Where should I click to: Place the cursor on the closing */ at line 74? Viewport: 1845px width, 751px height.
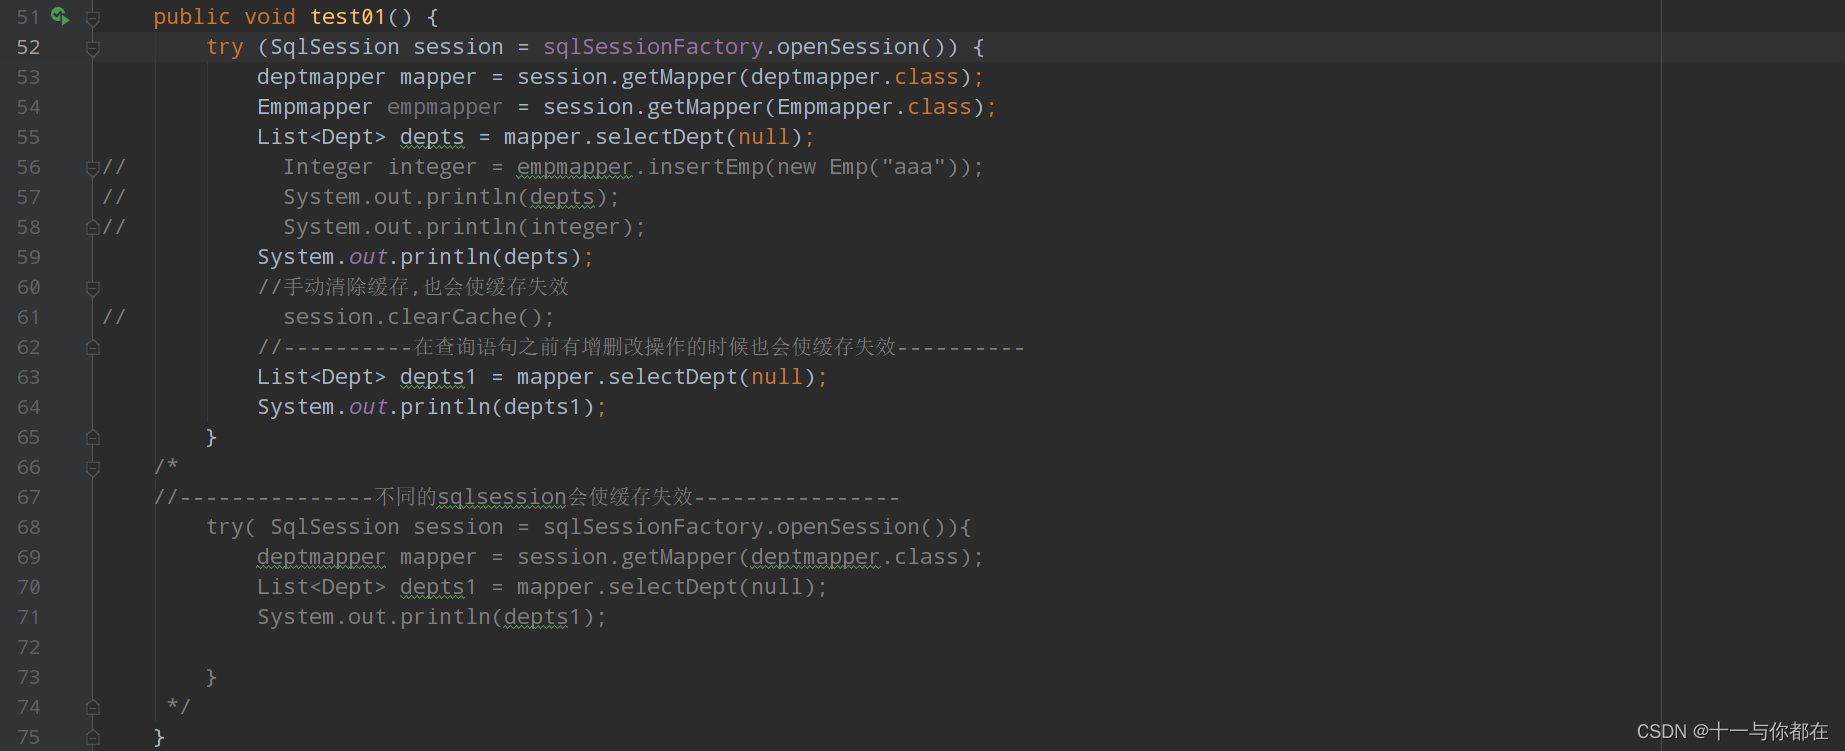179,707
